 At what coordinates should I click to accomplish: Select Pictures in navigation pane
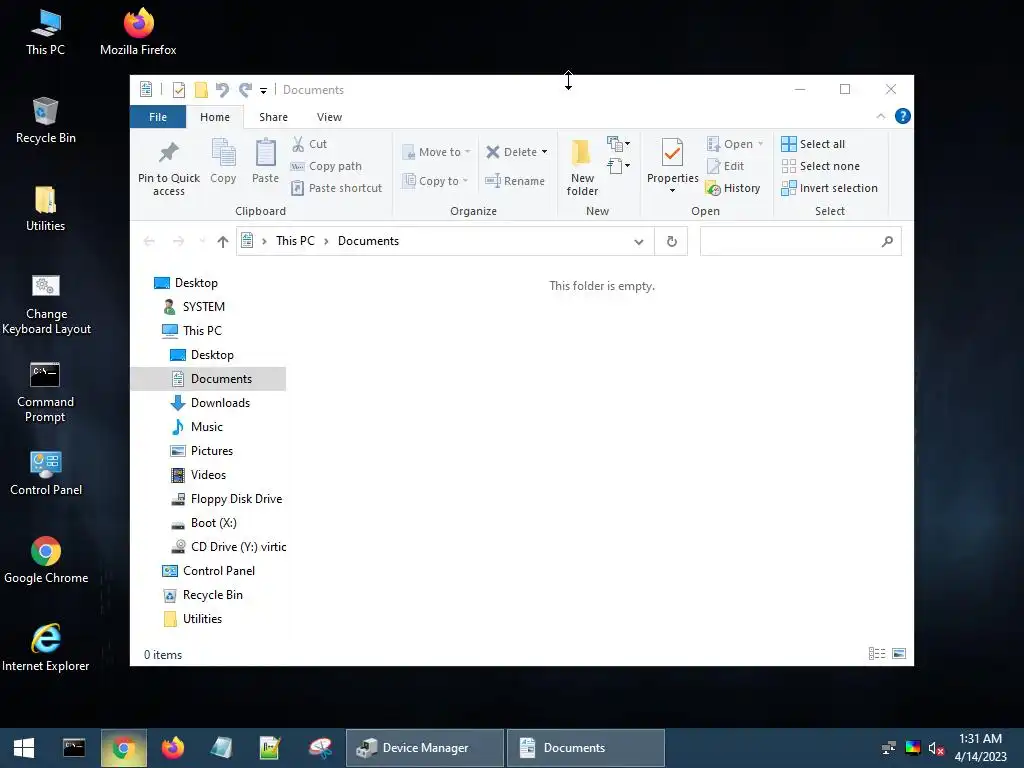pos(212,451)
